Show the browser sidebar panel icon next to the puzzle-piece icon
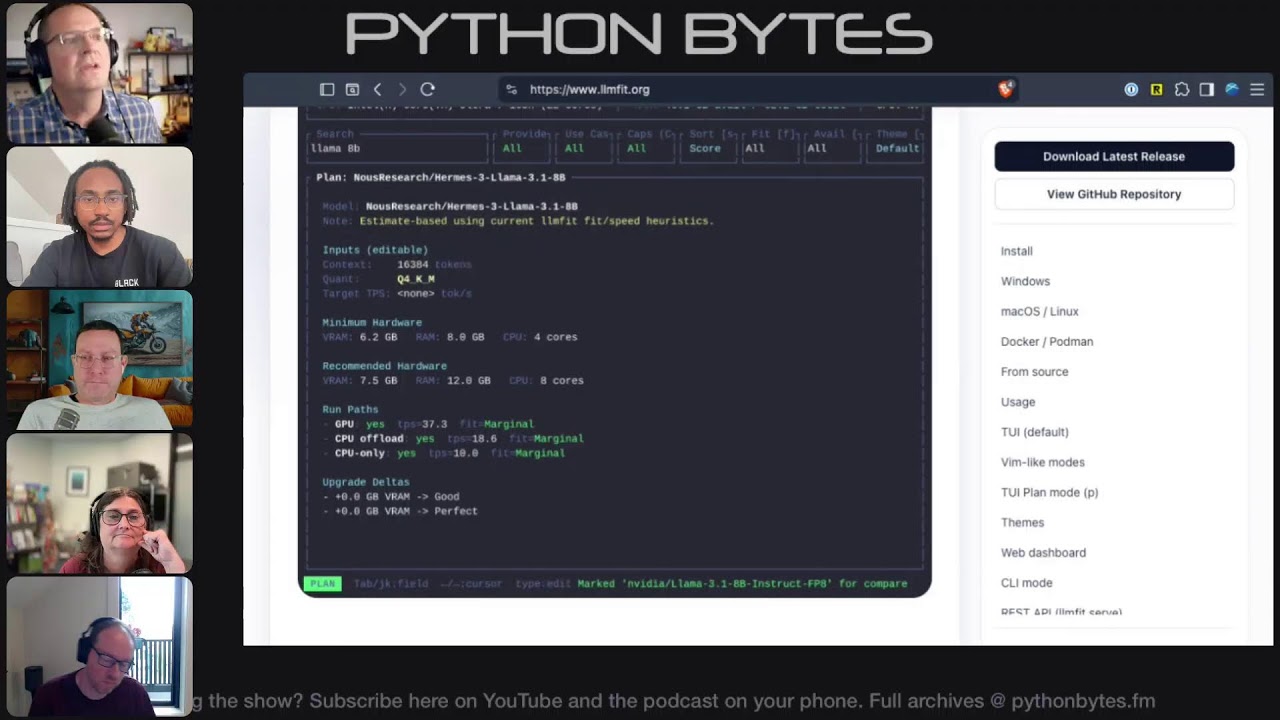 point(1207,89)
